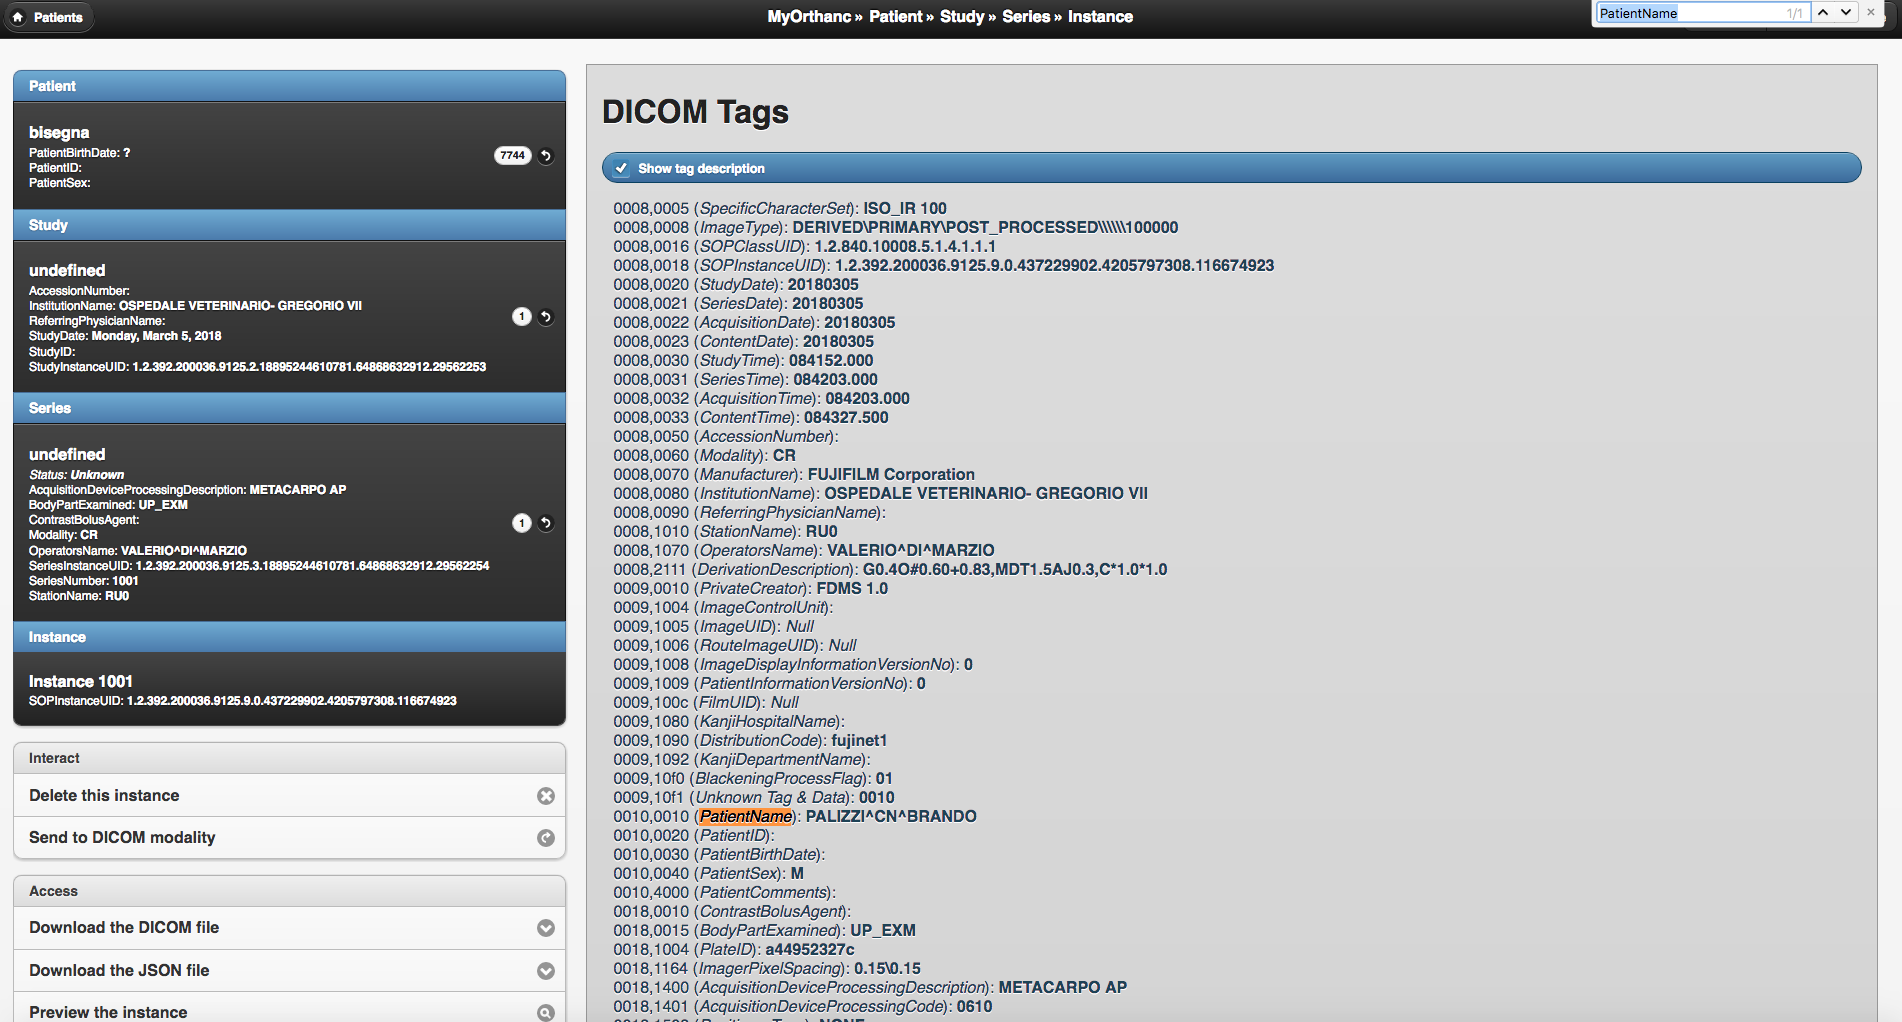Click the refresh icon in the Patient panel
This screenshot has width=1902, height=1022.
[546, 156]
